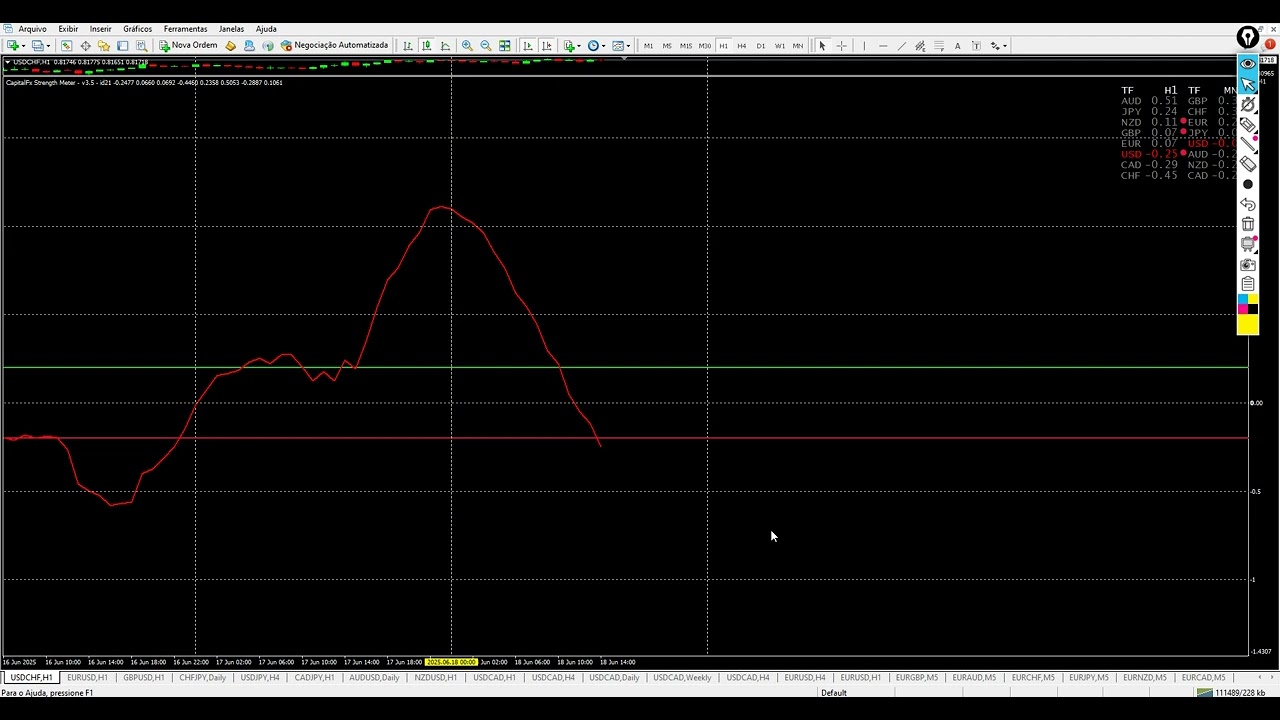Select the equidistant channel tool
1280x720 pixels.
click(920, 45)
